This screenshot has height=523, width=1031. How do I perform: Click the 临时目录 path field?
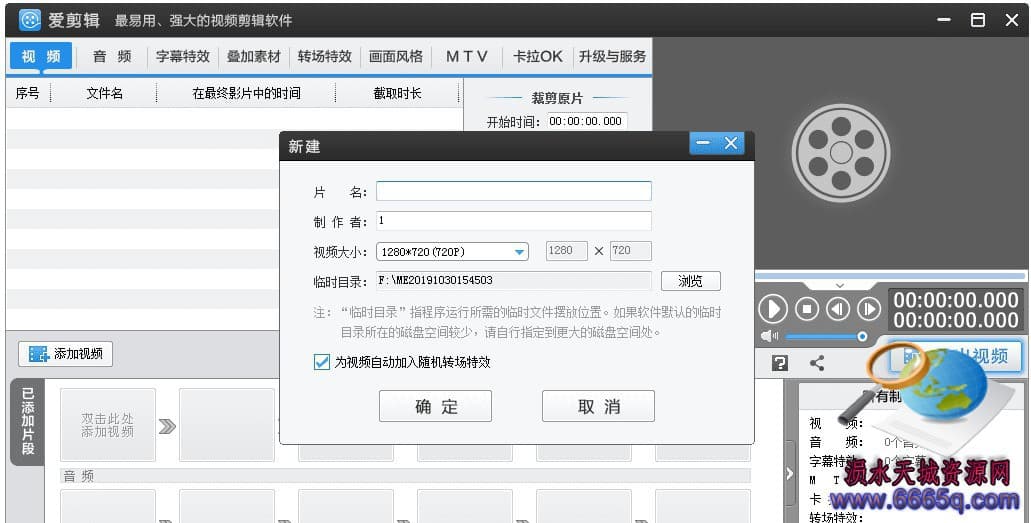click(x=514, y=281)
